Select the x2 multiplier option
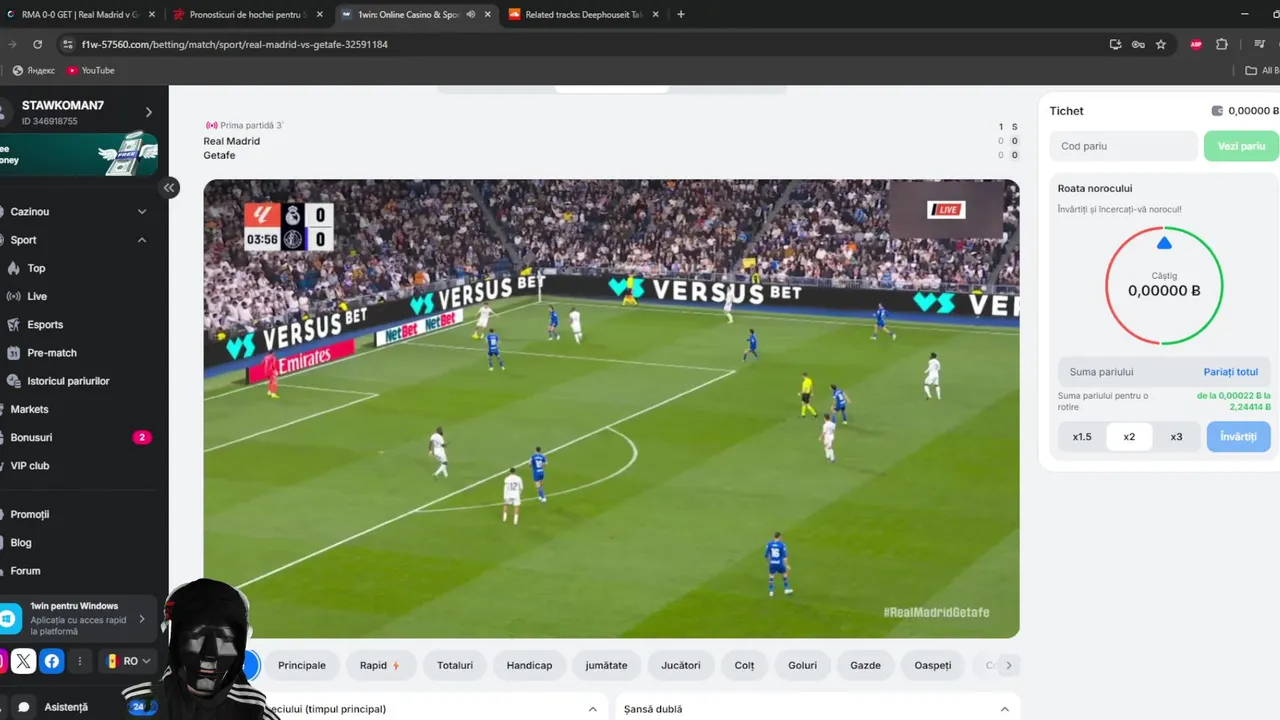The image size is (1280, 720). tap(1129, 437)
